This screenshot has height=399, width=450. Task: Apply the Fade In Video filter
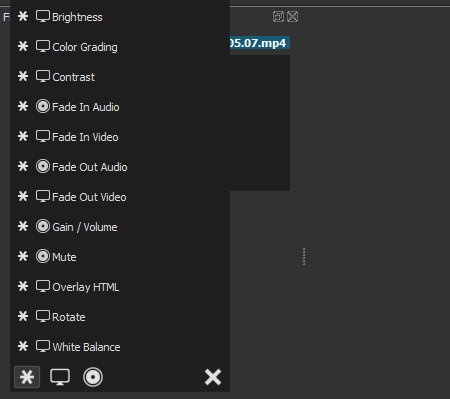120,137
